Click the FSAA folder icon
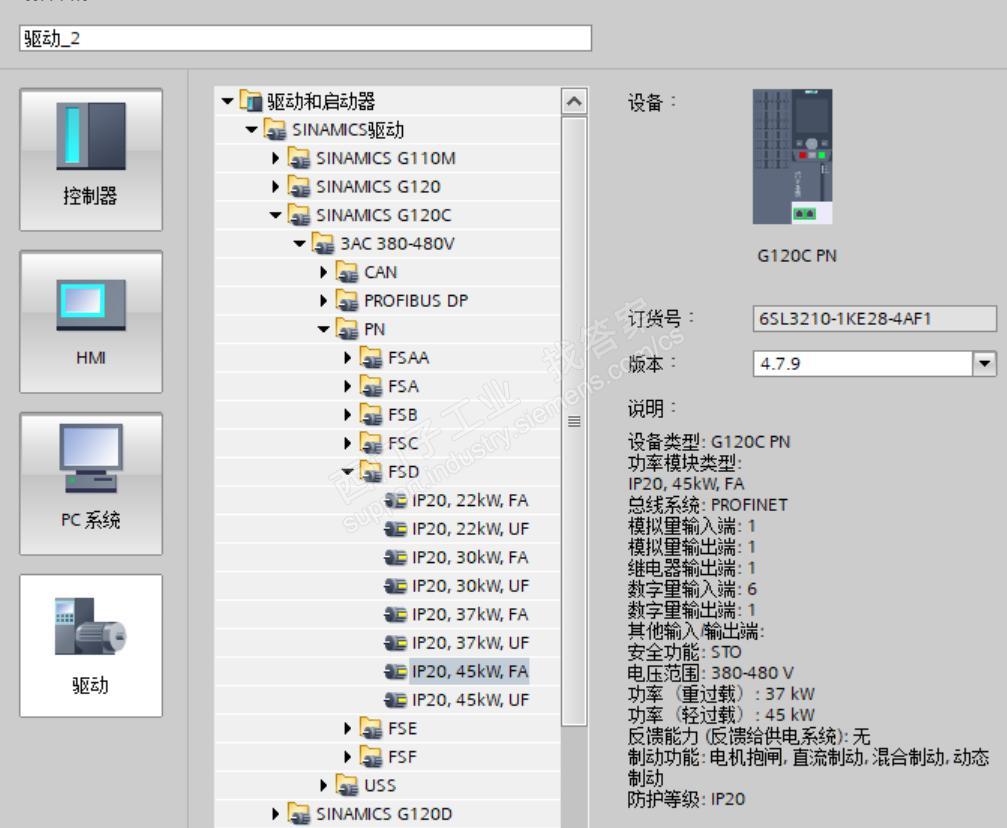Screen dimensions: 1007x828 (x=371, y=358)
